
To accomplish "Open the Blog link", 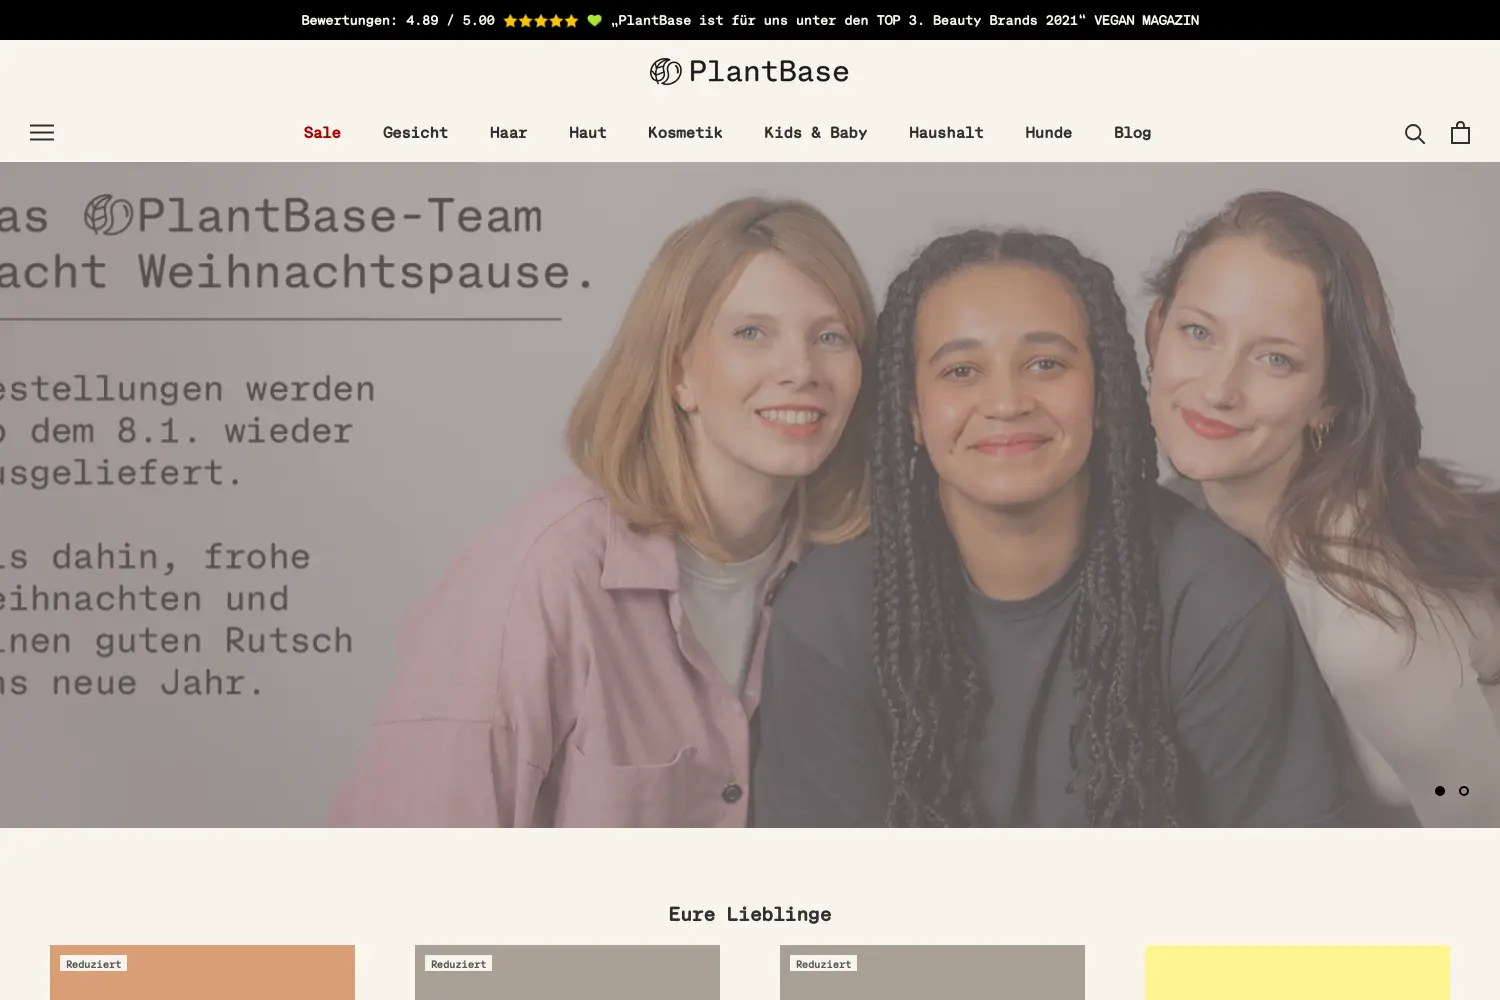I will coord(1132,132).
